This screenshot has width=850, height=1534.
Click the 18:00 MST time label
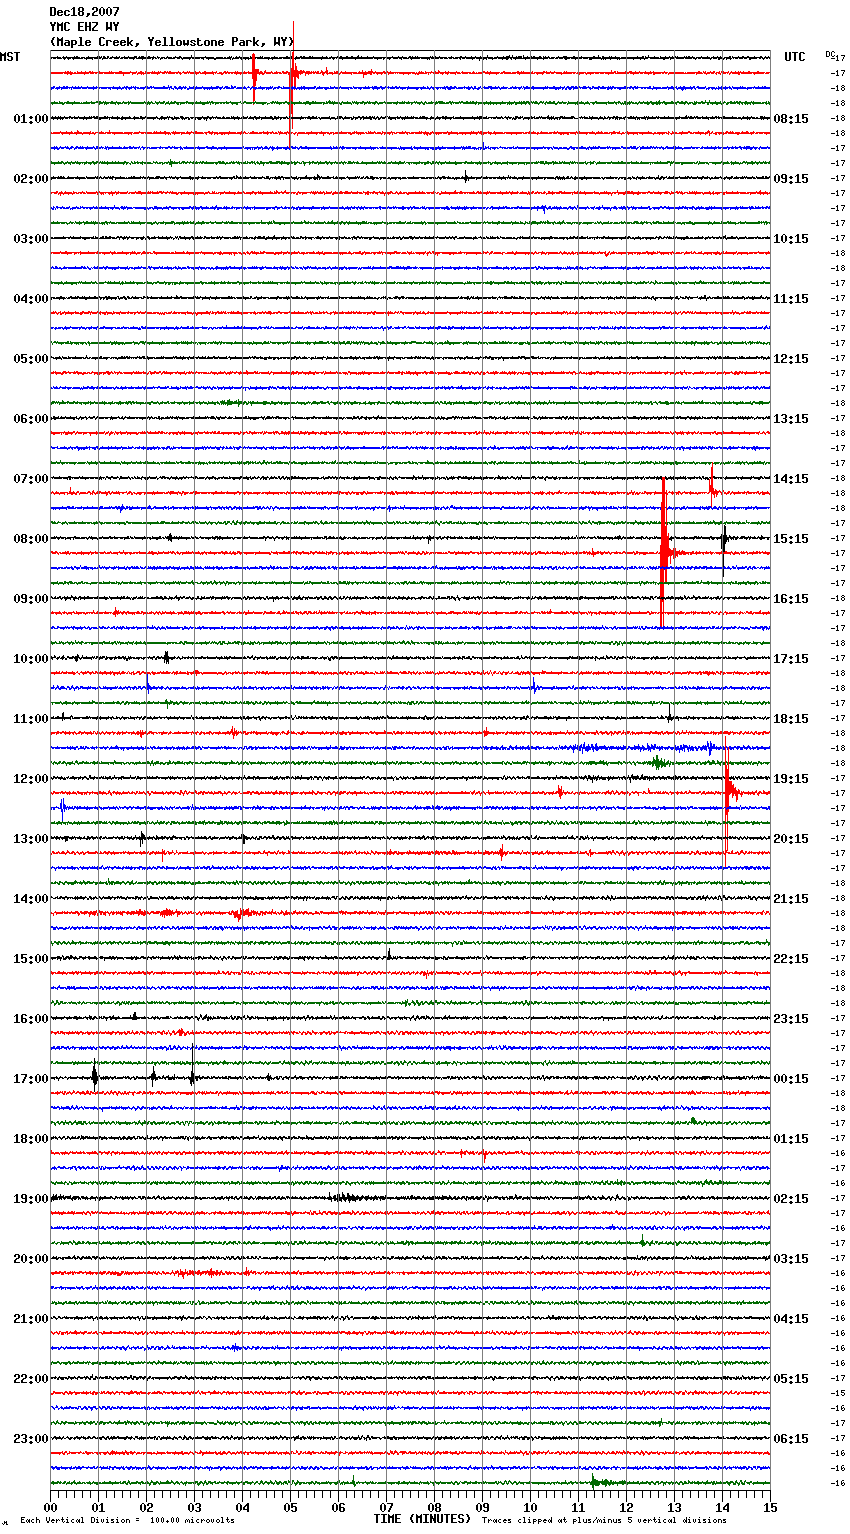pos(31,1139)
